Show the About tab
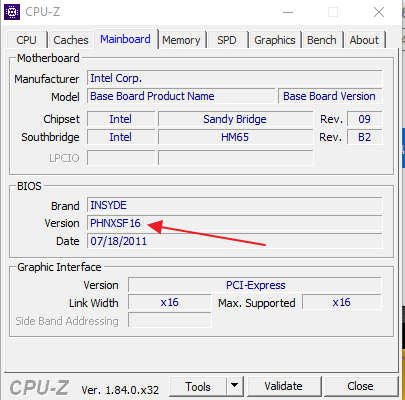This screenshot has height=400, width=405. click(364, 40)
